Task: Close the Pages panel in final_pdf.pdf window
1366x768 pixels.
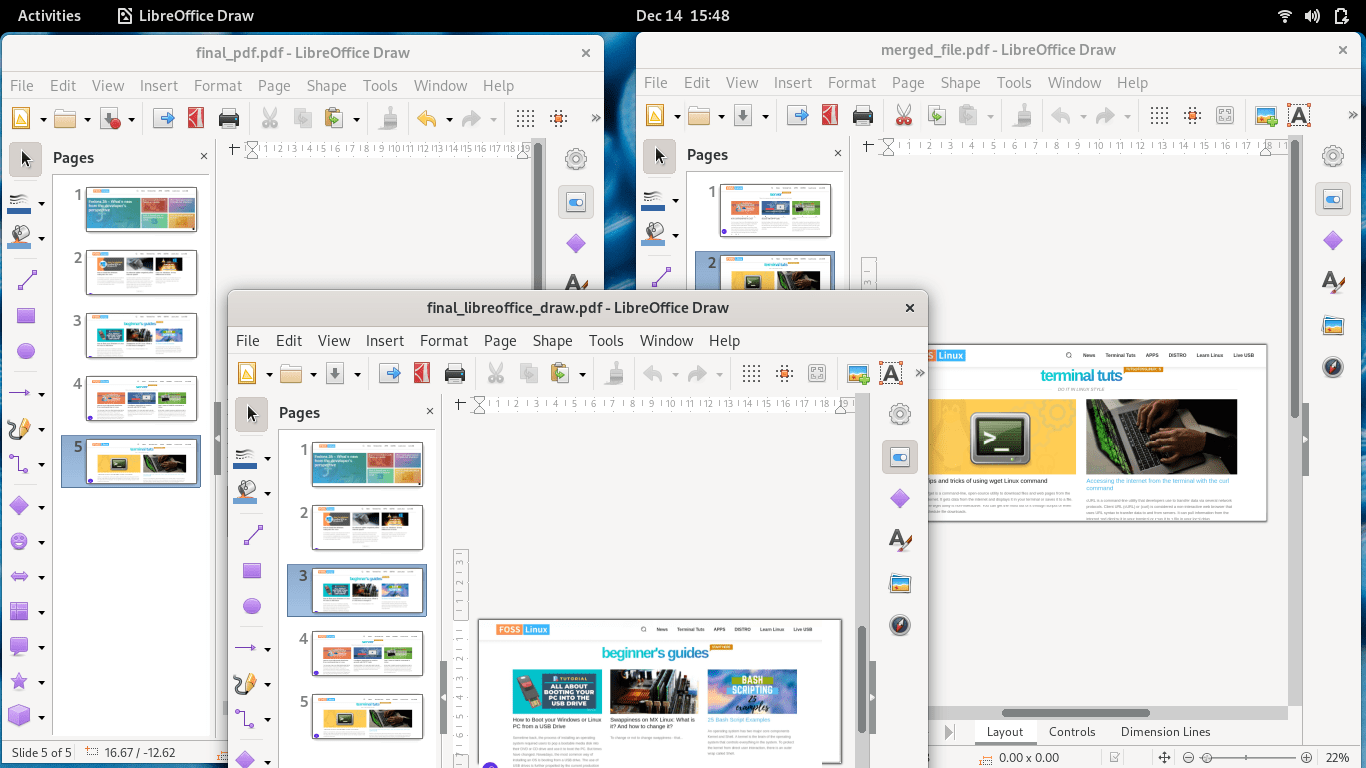Action: 204,156
